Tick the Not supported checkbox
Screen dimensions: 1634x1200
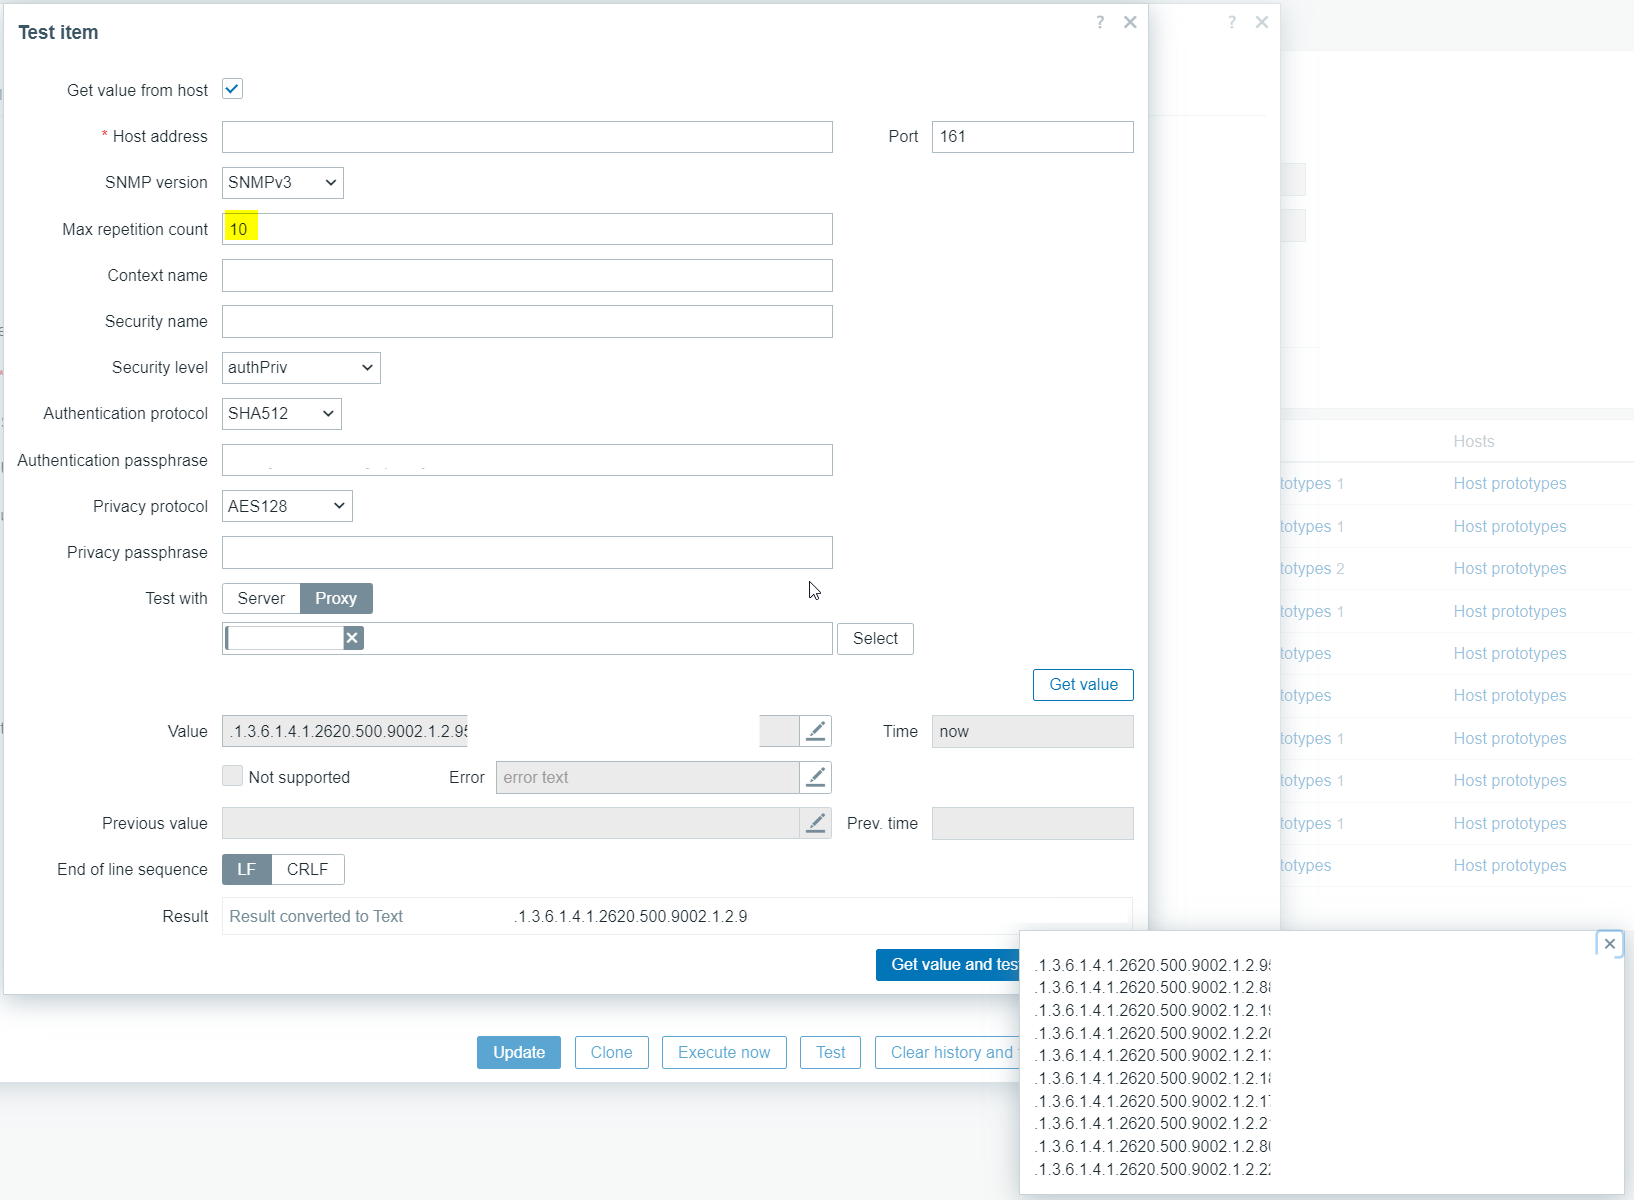(x=232, y=776)
